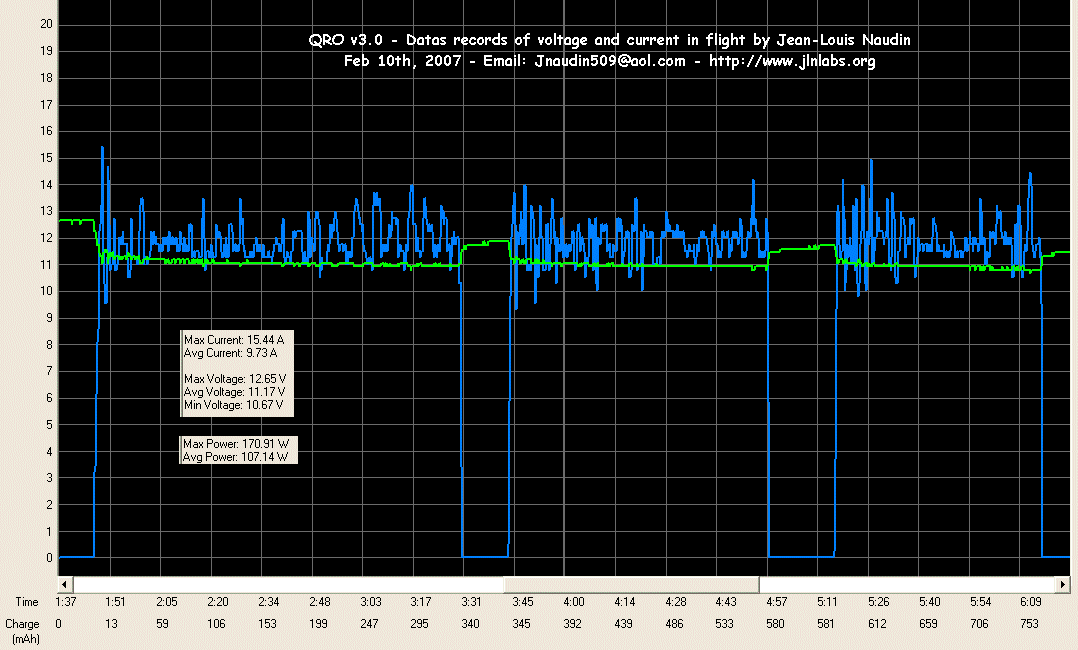The height and width of the screenshot is (650, 1078).
Task: Click the 5:11 time label
Action: tap(827, 602)
